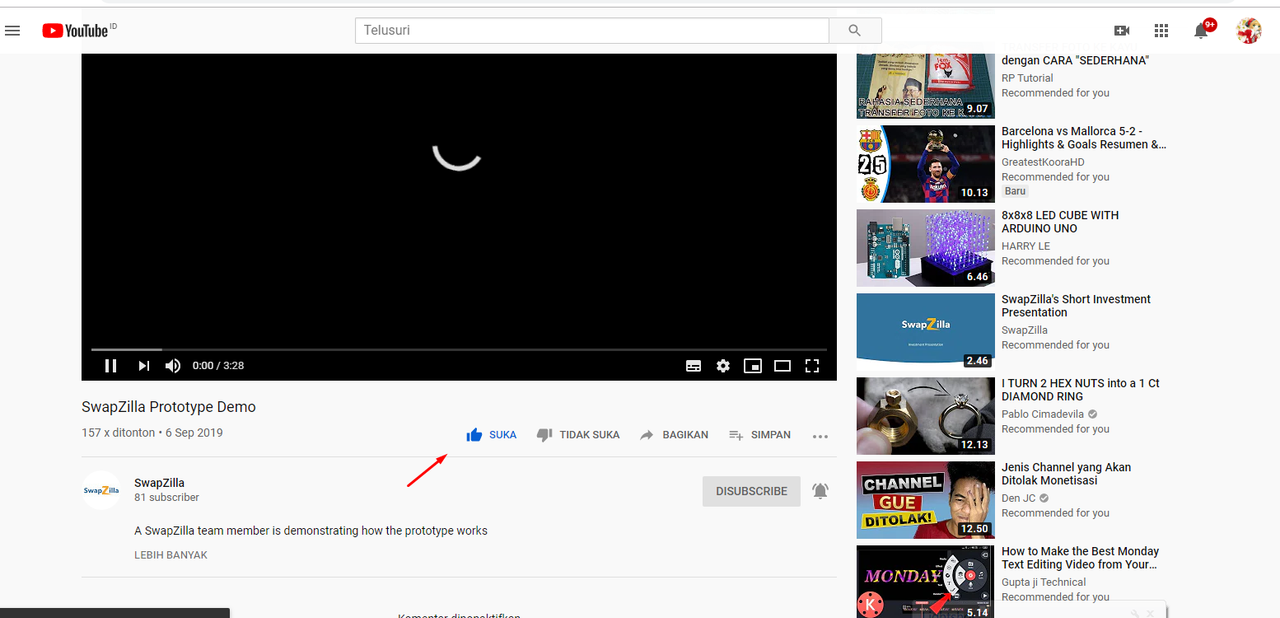Expand description with LEBIH BANYAK
Screen dimensions: 1280x618
(x=171, y=555)
